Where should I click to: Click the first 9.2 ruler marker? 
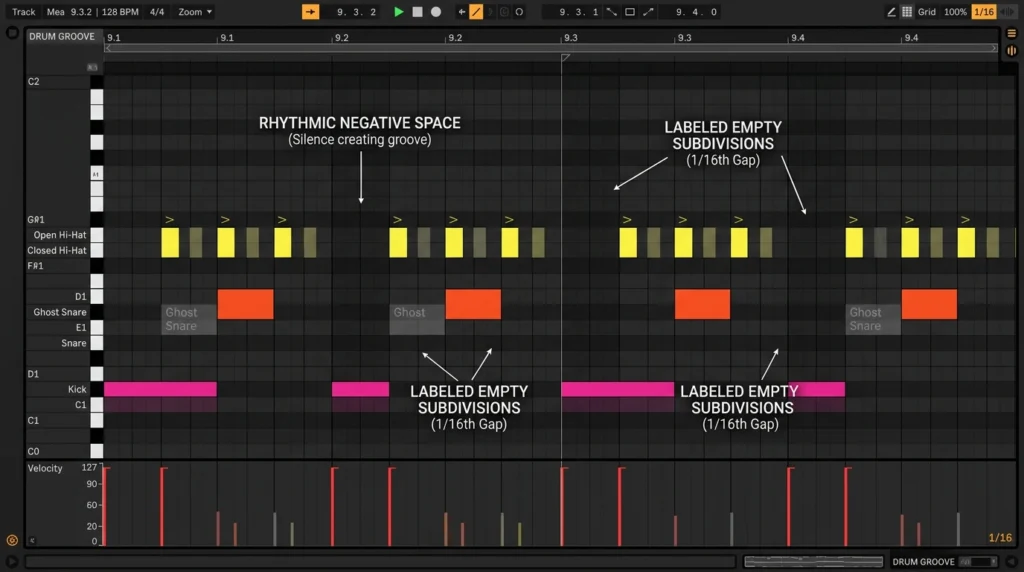coord(341,38)
